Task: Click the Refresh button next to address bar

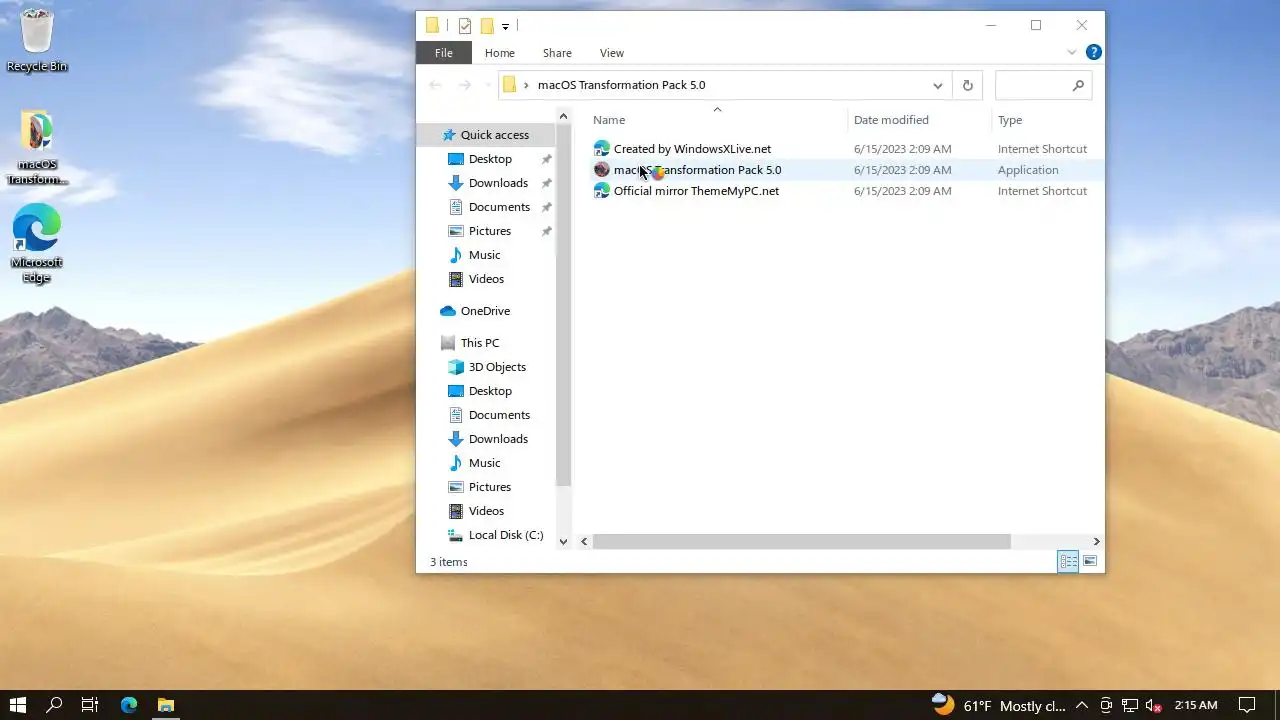Action: tap(967, 85)
